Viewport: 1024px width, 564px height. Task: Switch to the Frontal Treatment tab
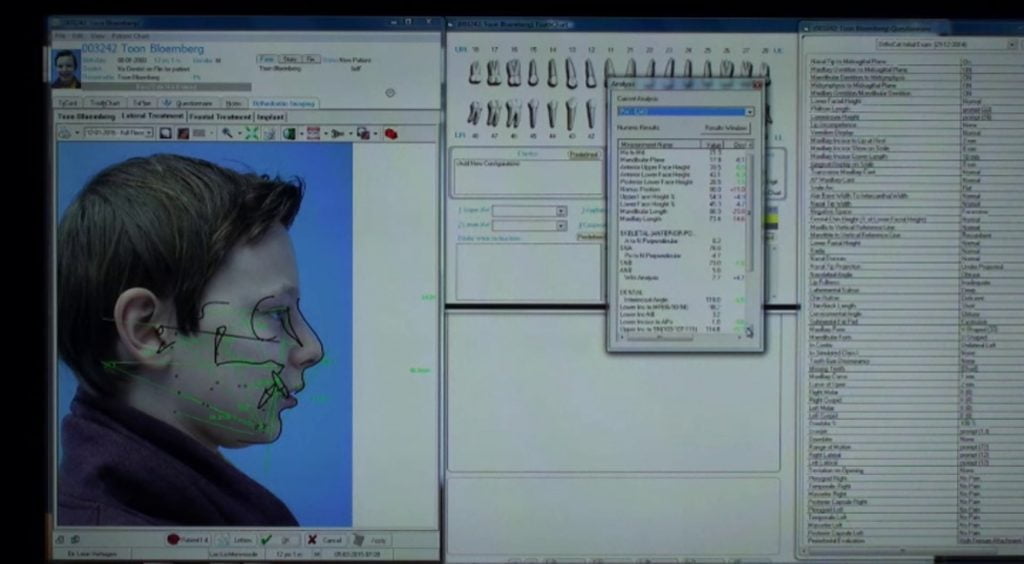219,117
